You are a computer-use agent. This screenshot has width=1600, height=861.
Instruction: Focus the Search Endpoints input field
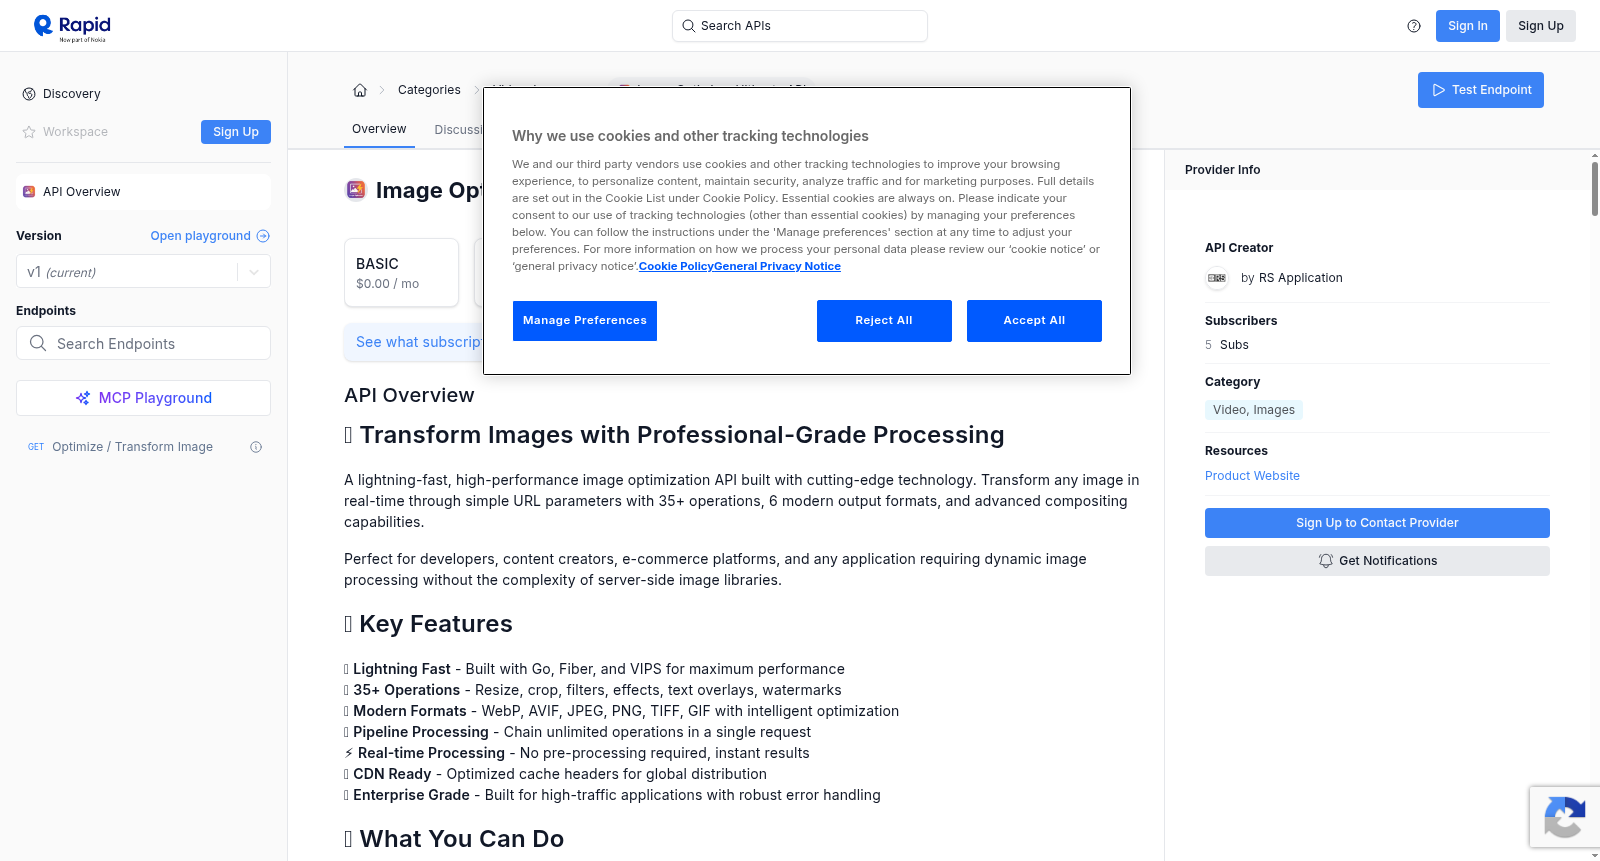pyautogui.click(x=143, y=343)
